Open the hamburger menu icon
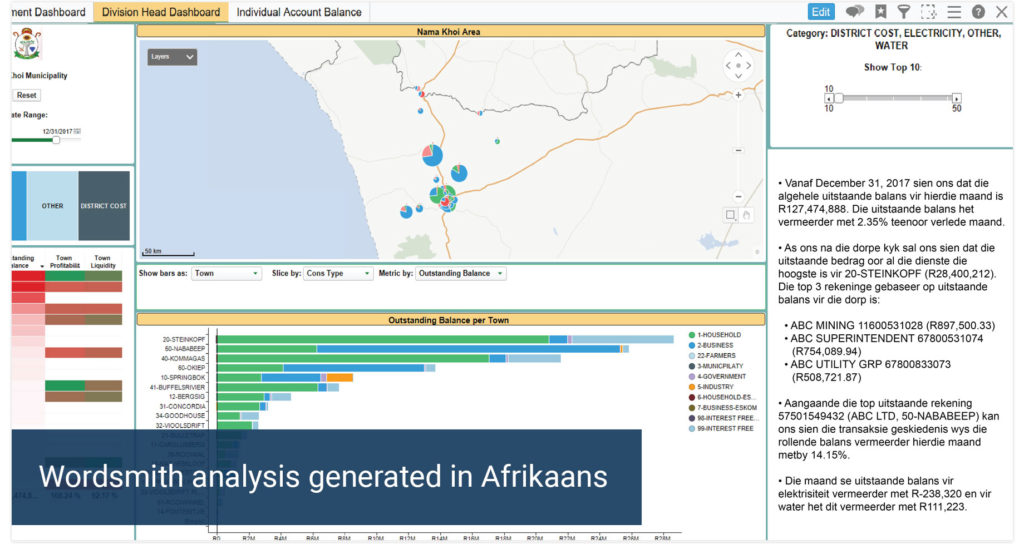Screen dimensions: 1024x544 click(x=954, y=12)
